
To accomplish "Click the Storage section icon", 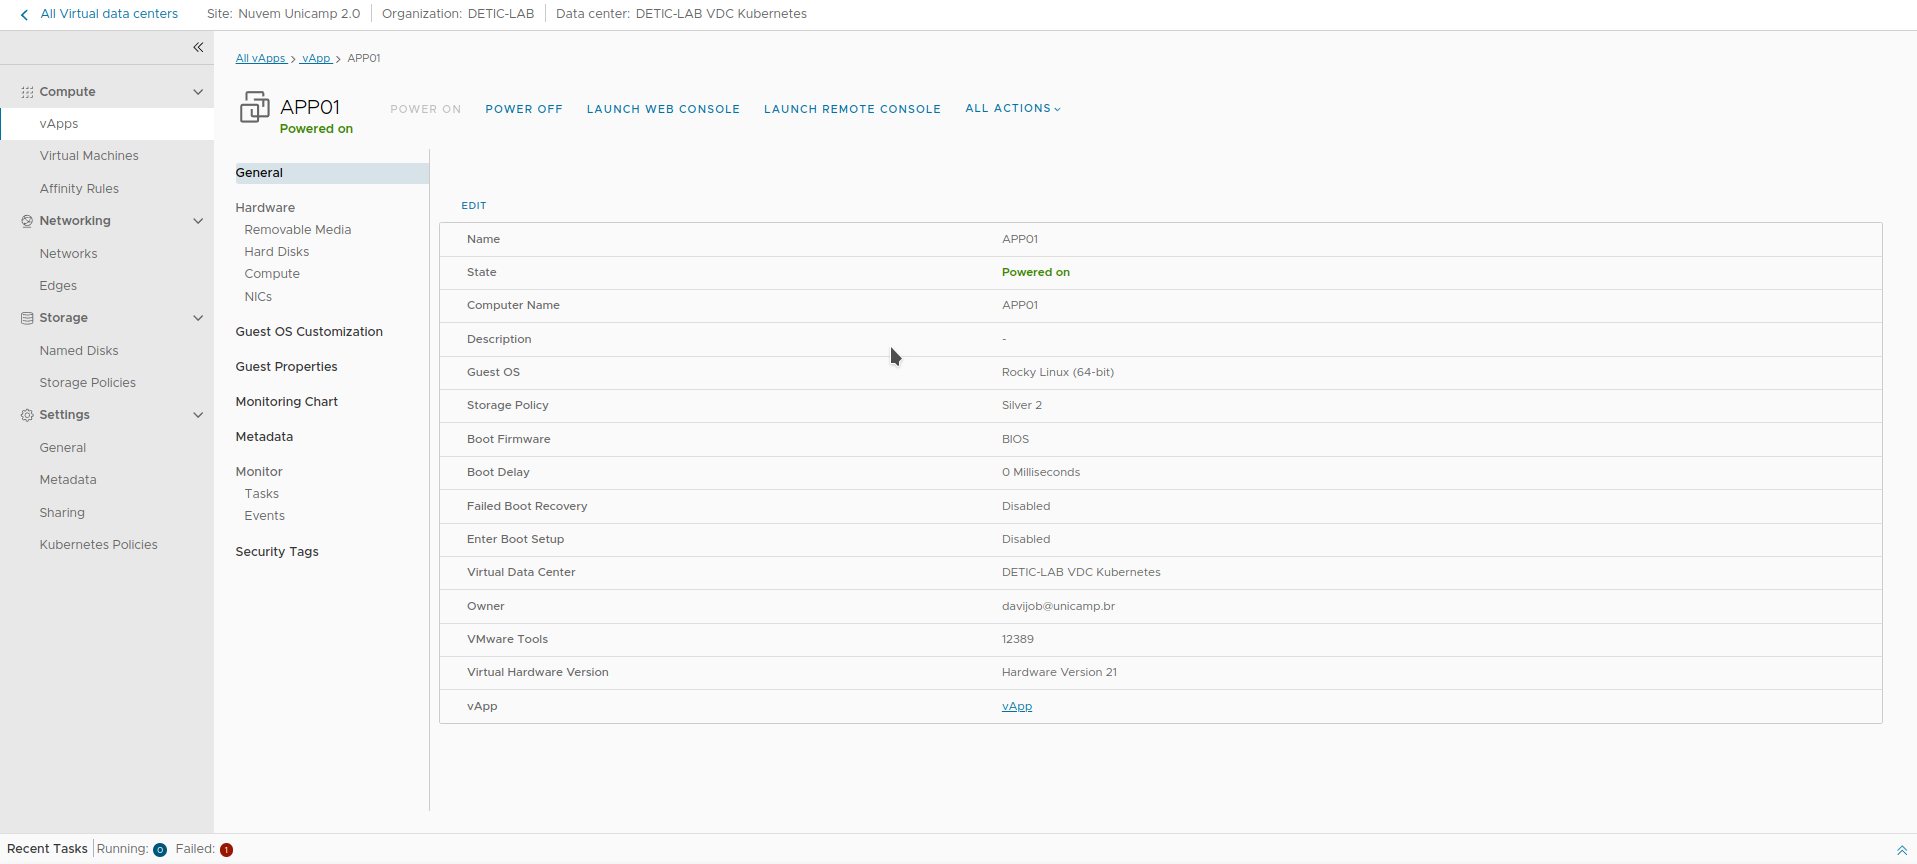I will point(27,318).
